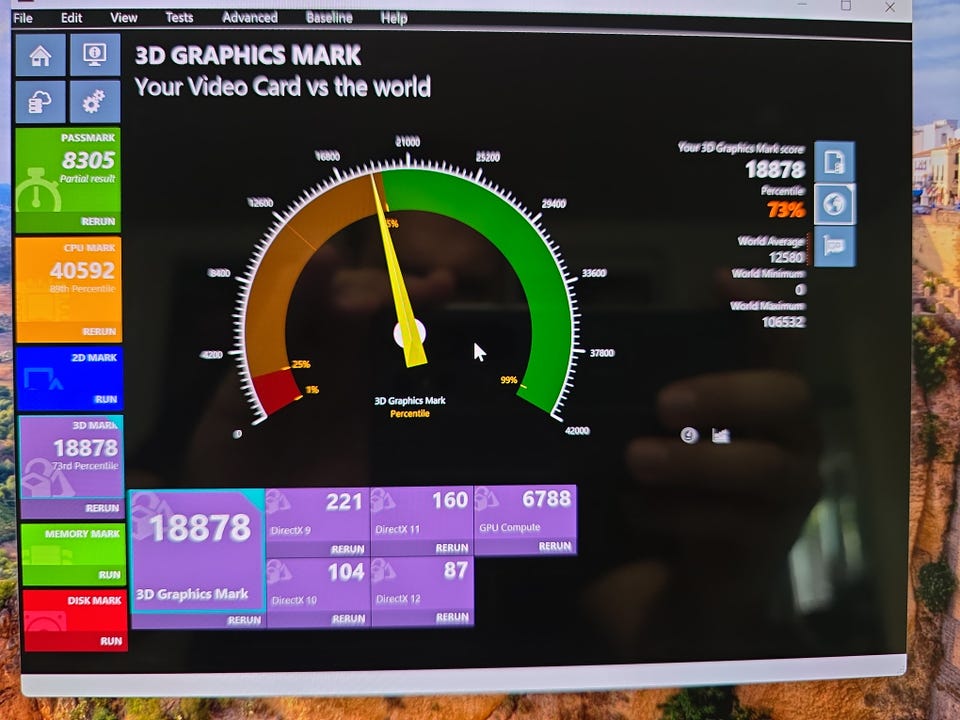
Task: Click the DirectX 10 score 104
Action: [346, 572]
